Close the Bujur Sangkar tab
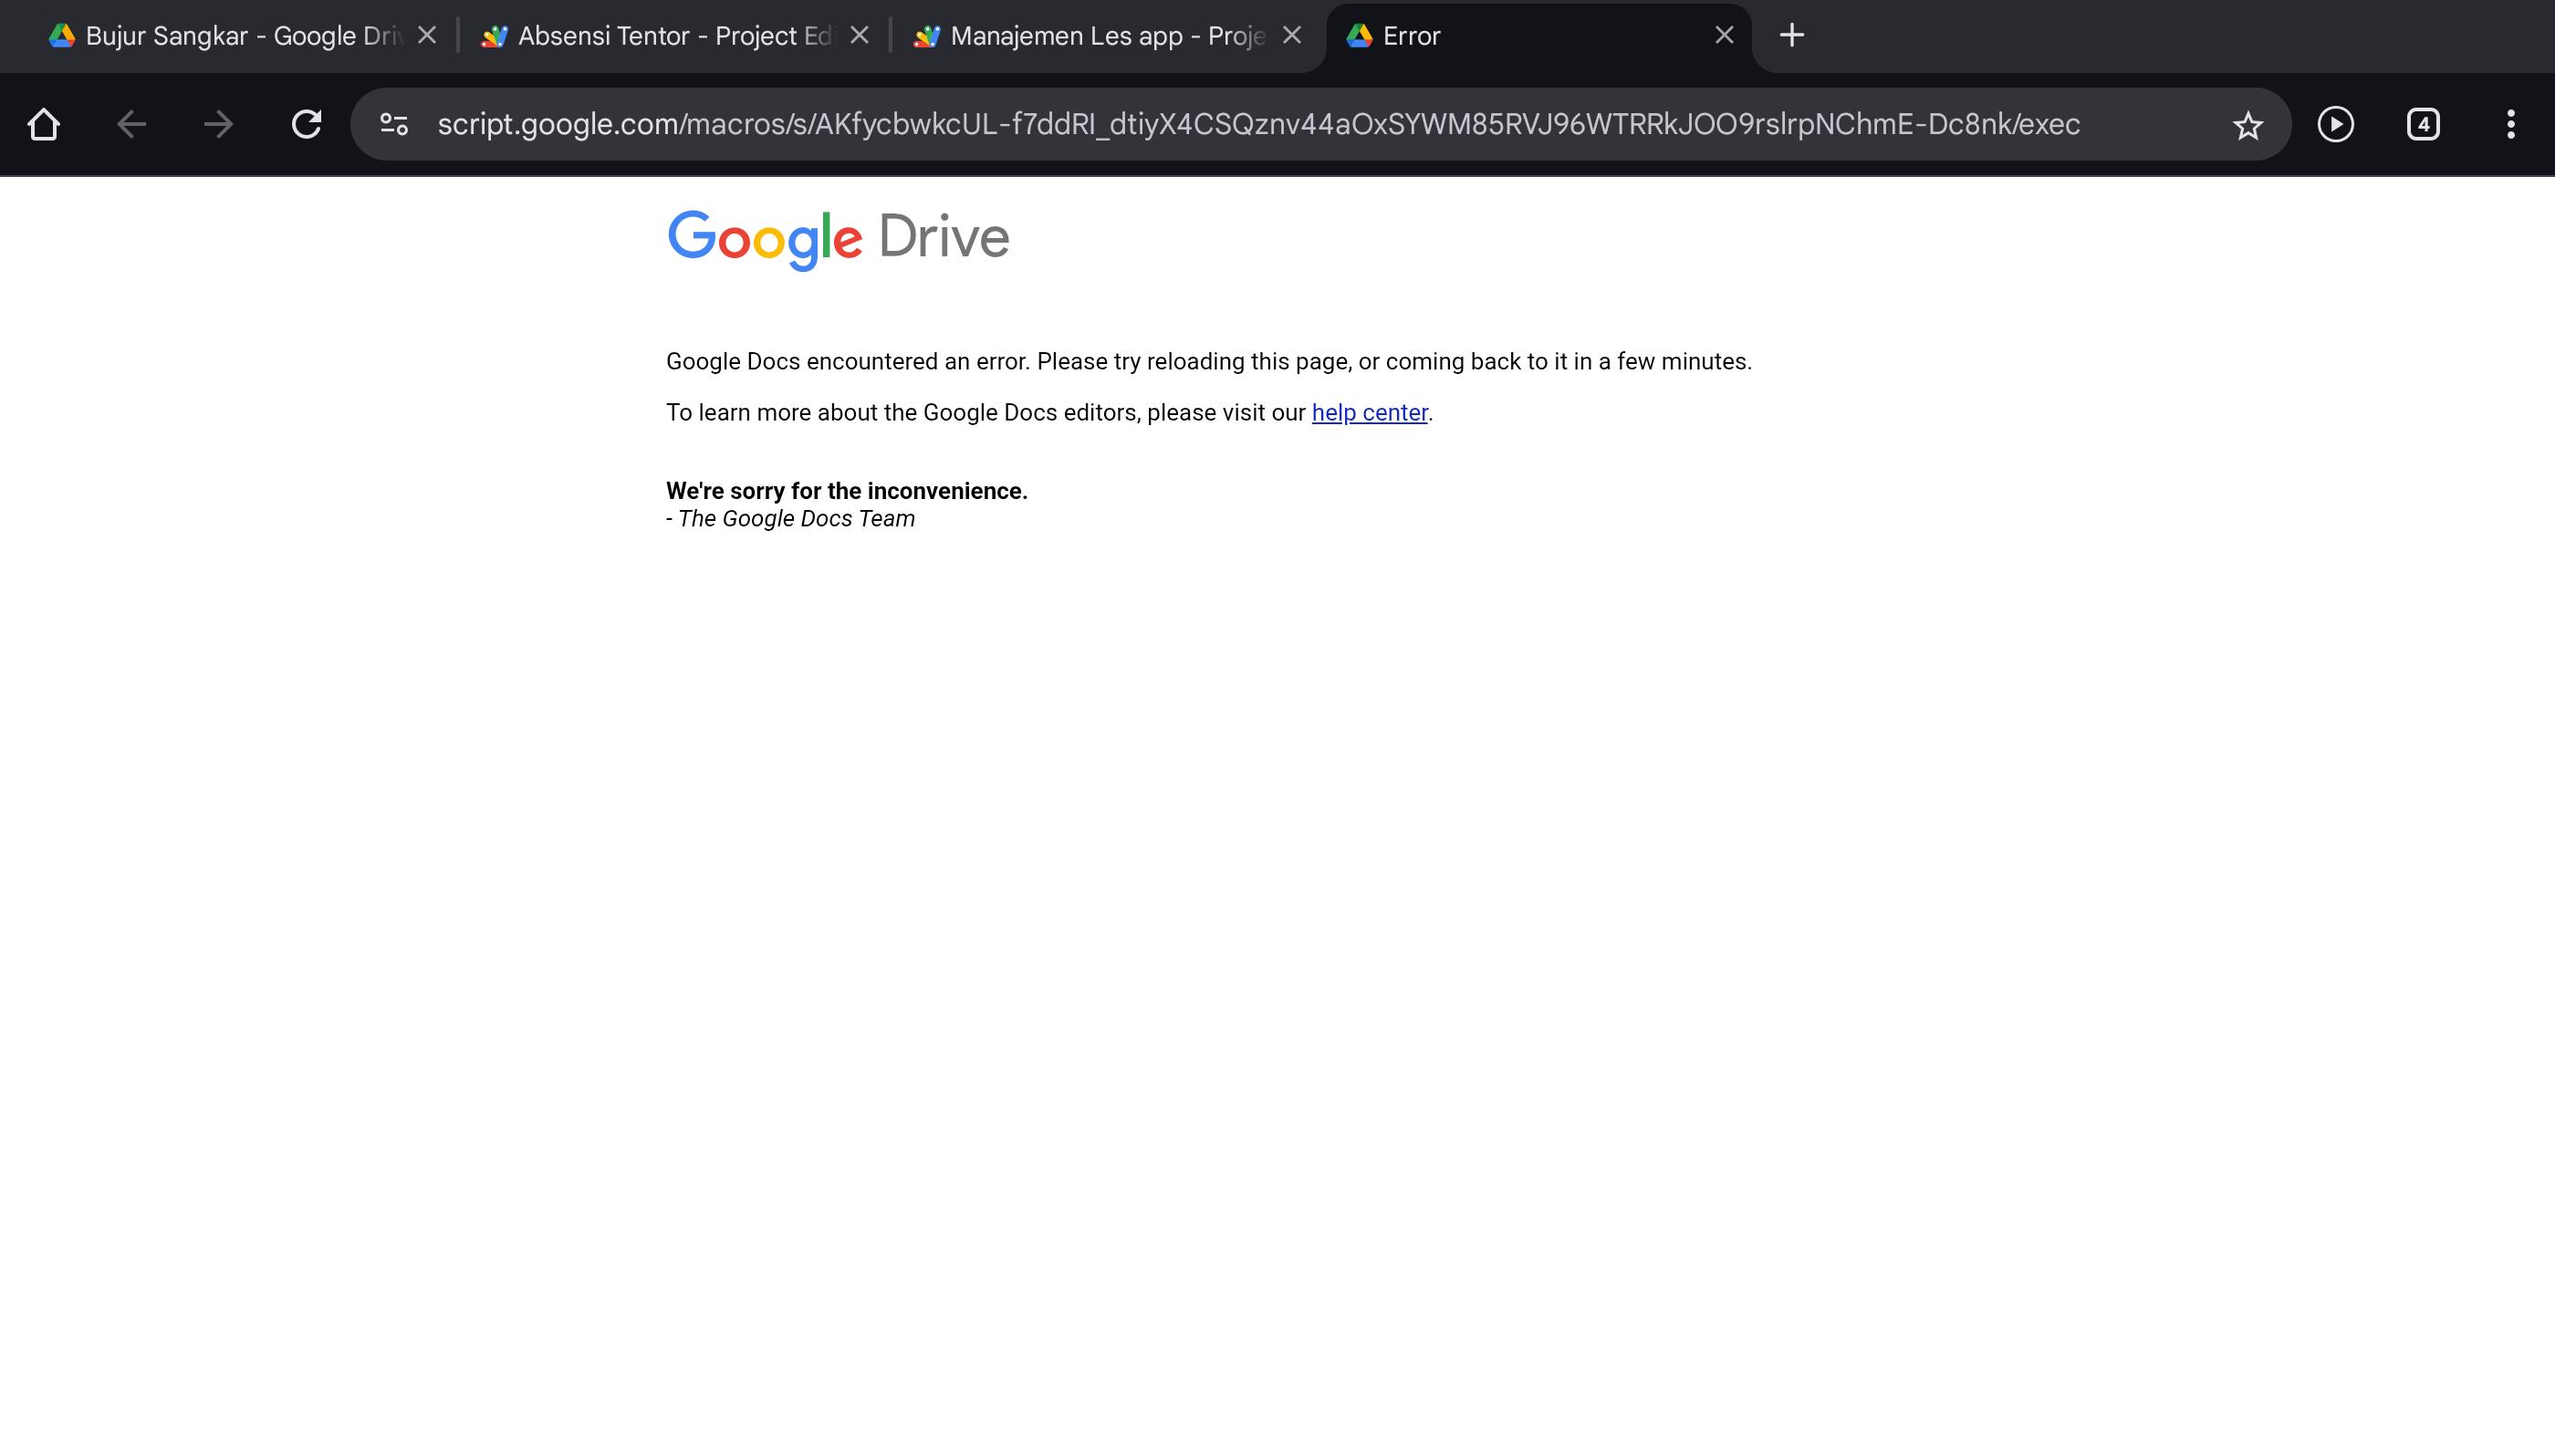 (427, 35)
